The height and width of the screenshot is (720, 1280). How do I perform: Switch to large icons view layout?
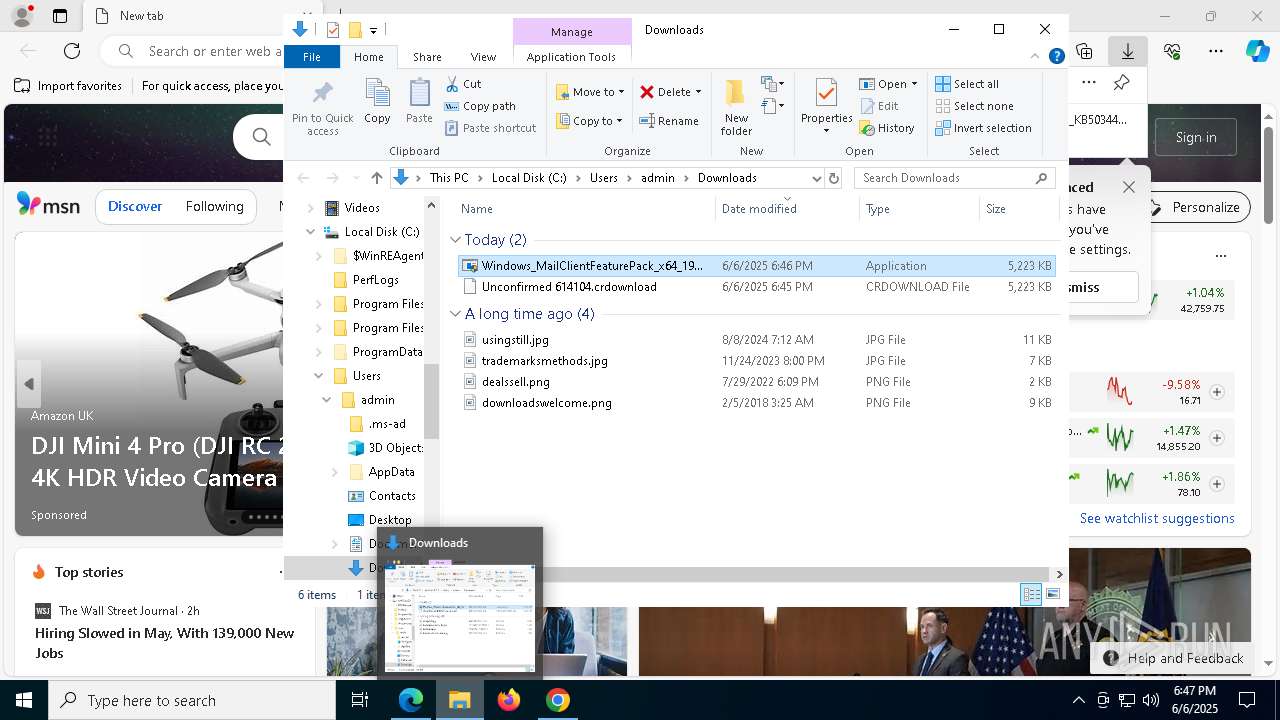click(x=1052, y=595)
